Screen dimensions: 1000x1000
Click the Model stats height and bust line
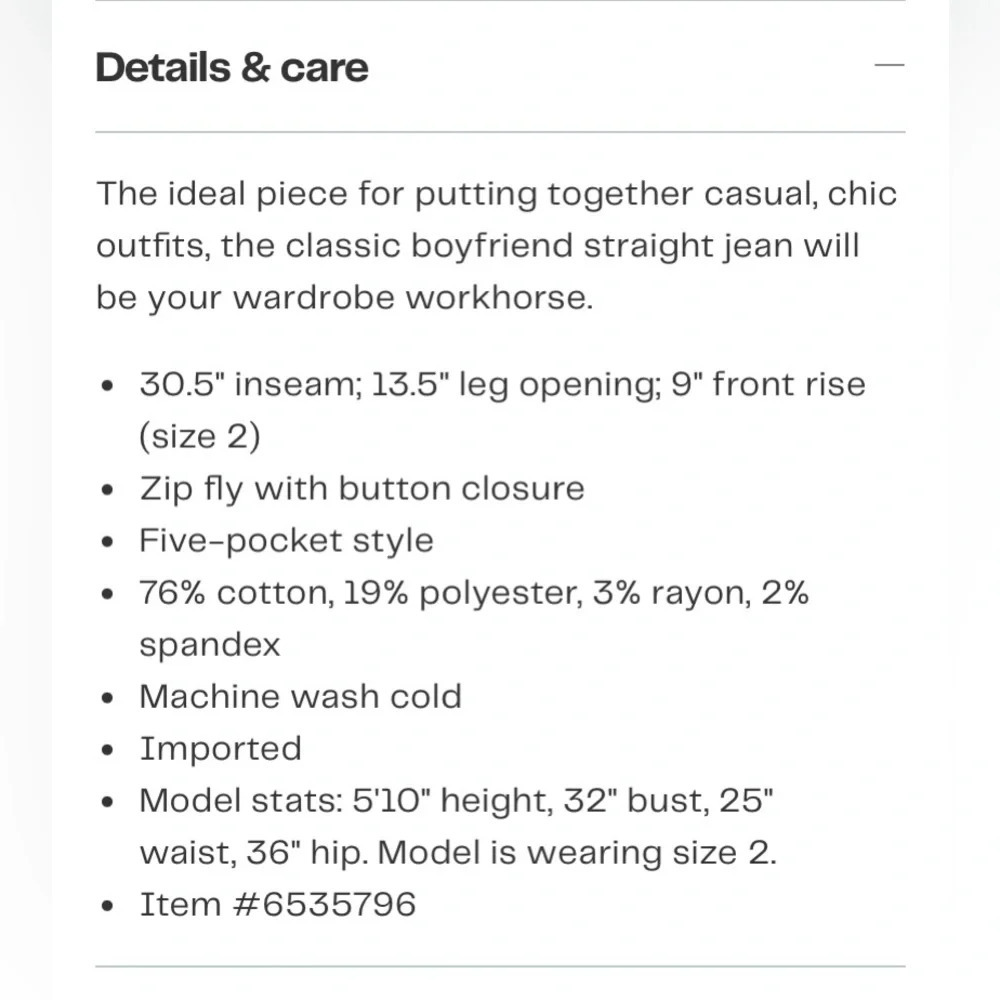coord(456,801)
